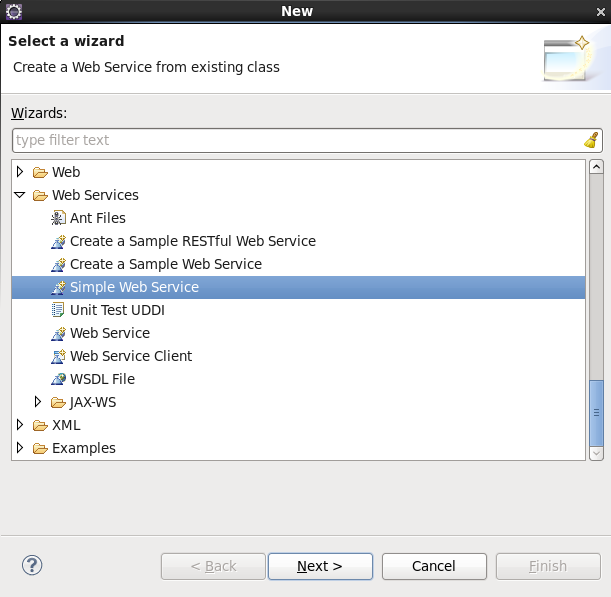The height and width of the screenshot is (597, 611).
Task: Click the JAX-WS folder icon
Action: [58, 402]
